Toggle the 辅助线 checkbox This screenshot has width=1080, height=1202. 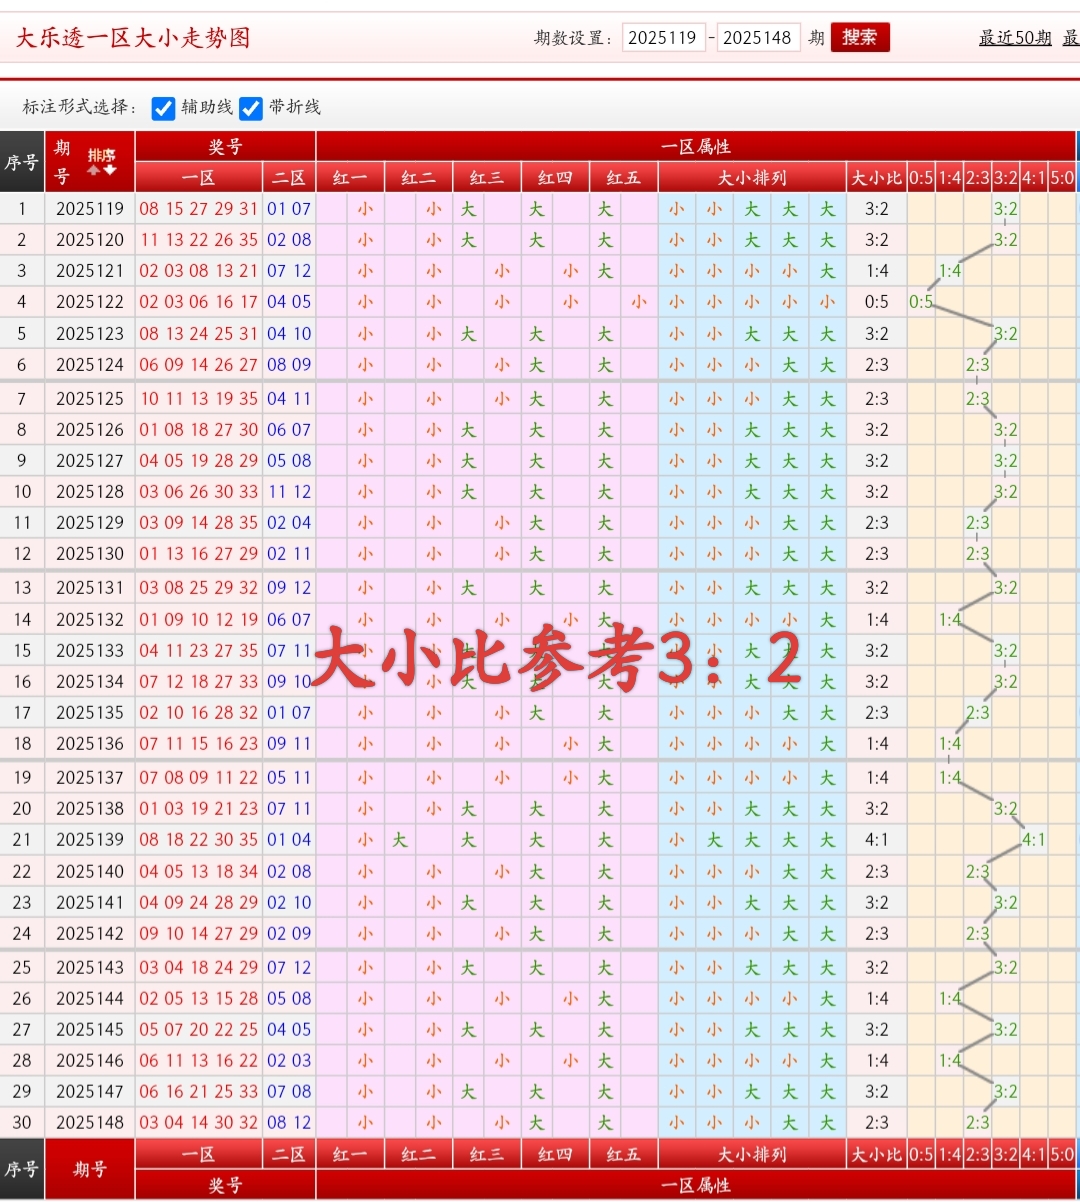[x=163, y=108]
